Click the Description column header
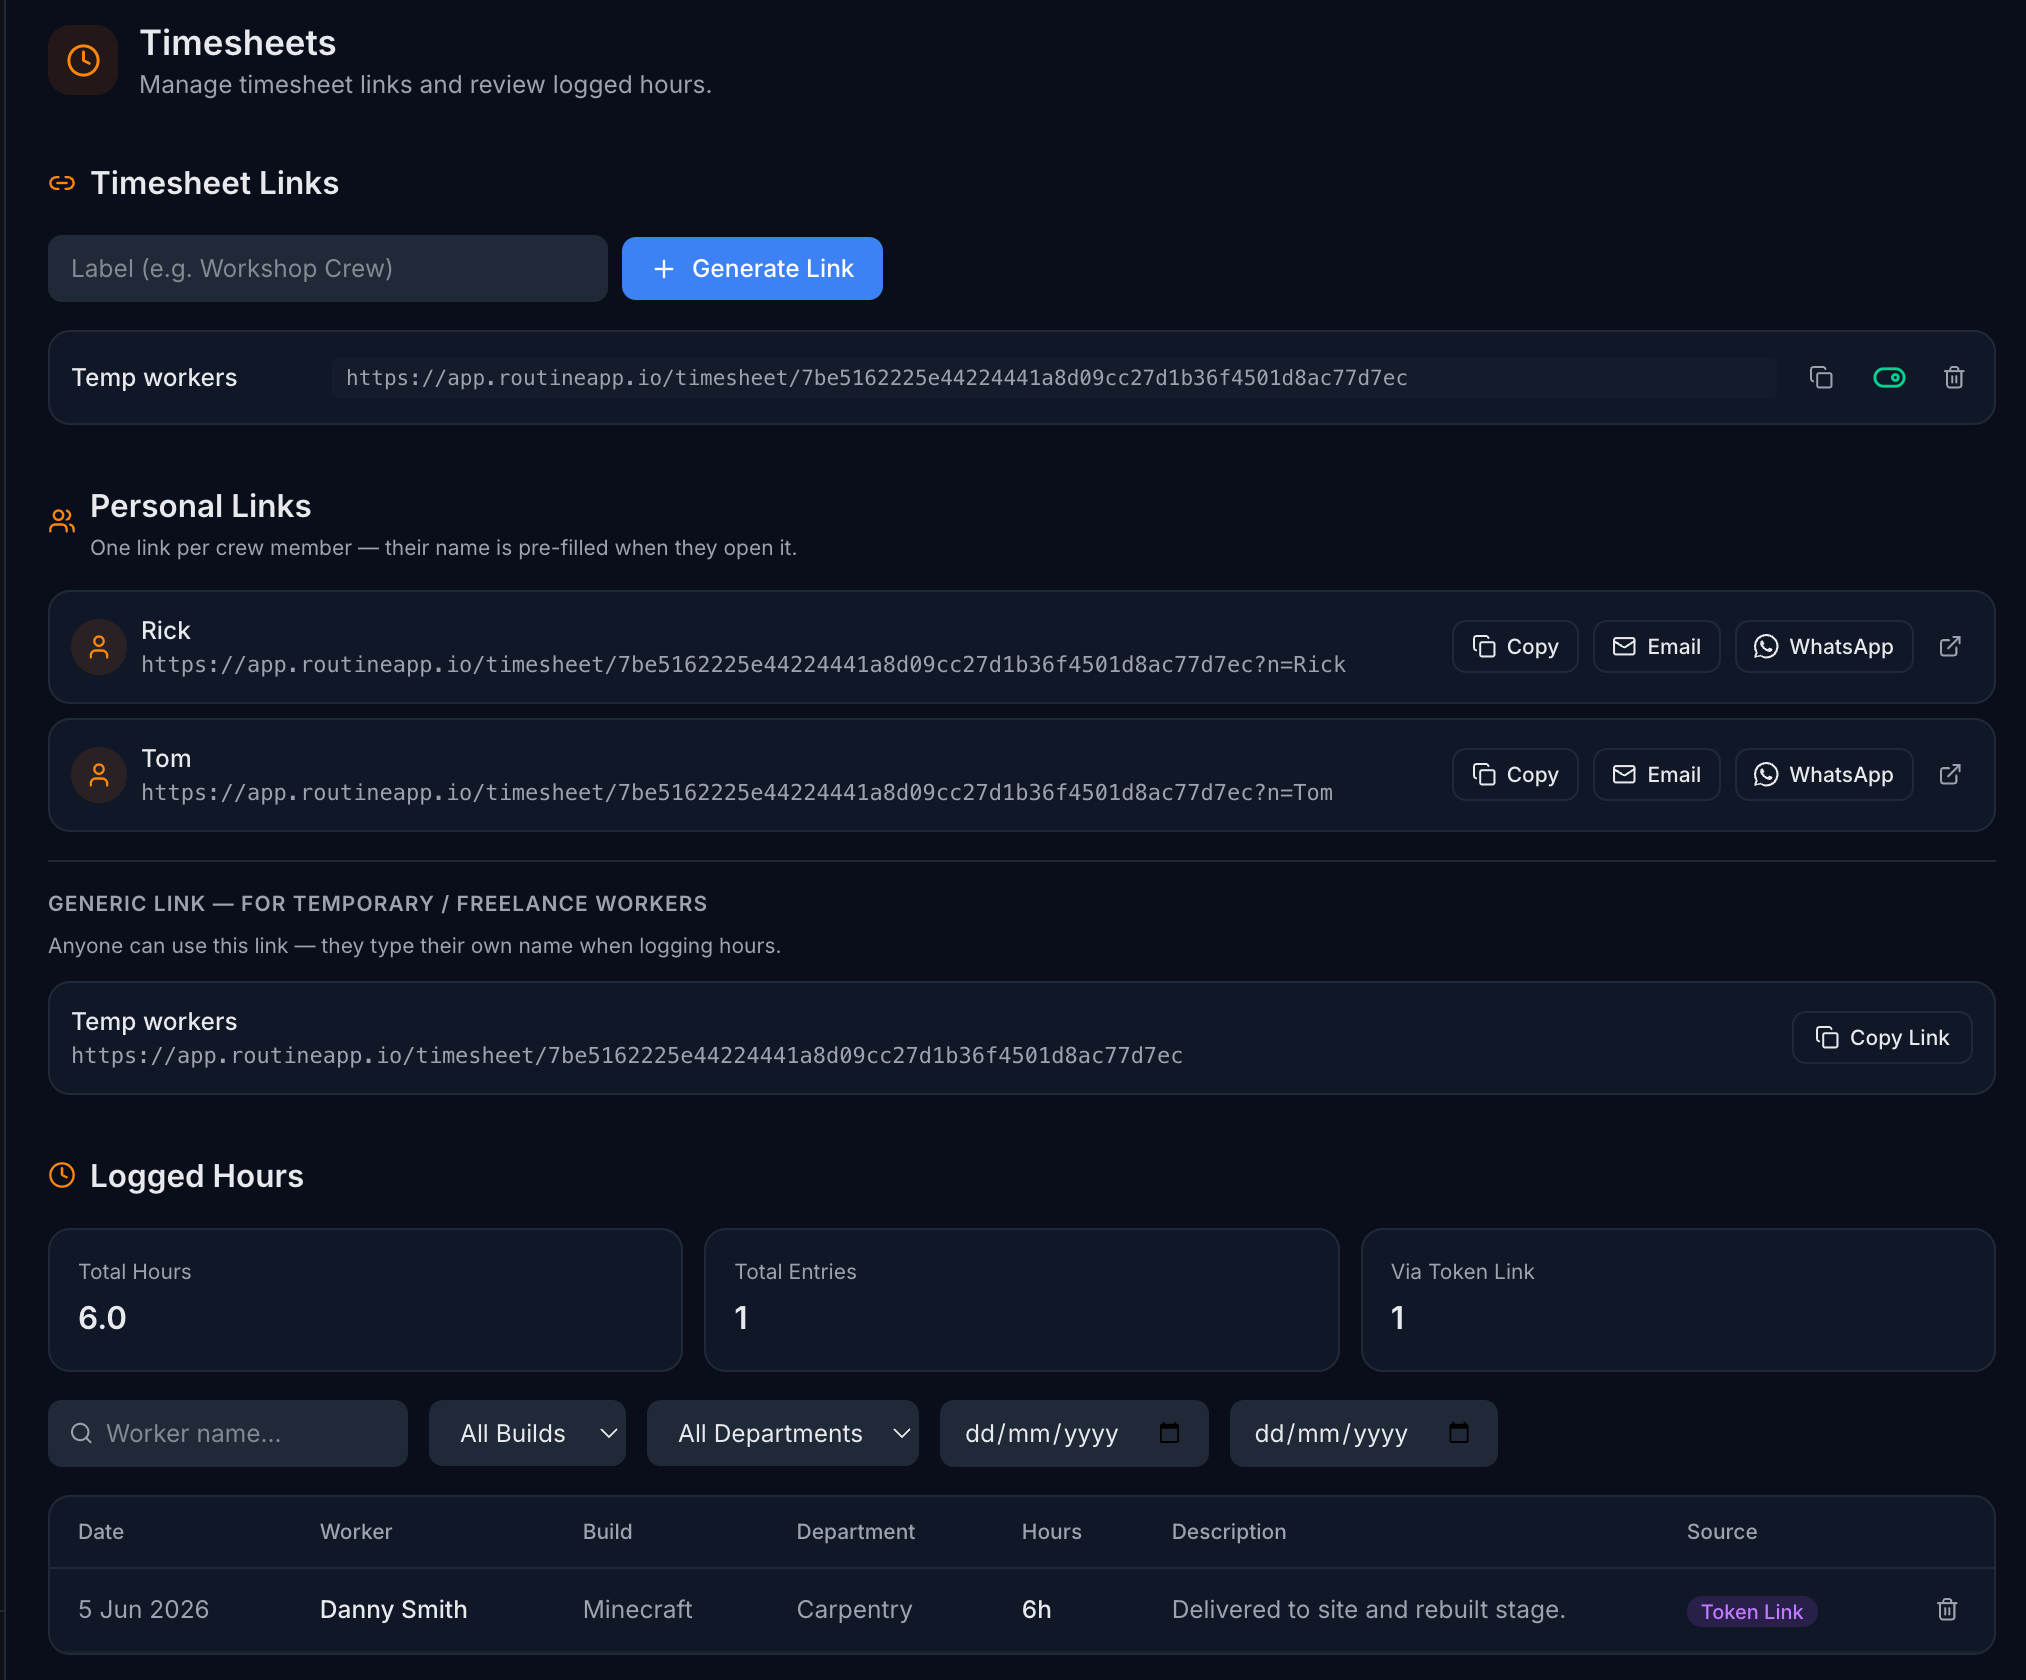Image resolution: width=2026 pixels, height=1680 pixels. point(1229,1531)
